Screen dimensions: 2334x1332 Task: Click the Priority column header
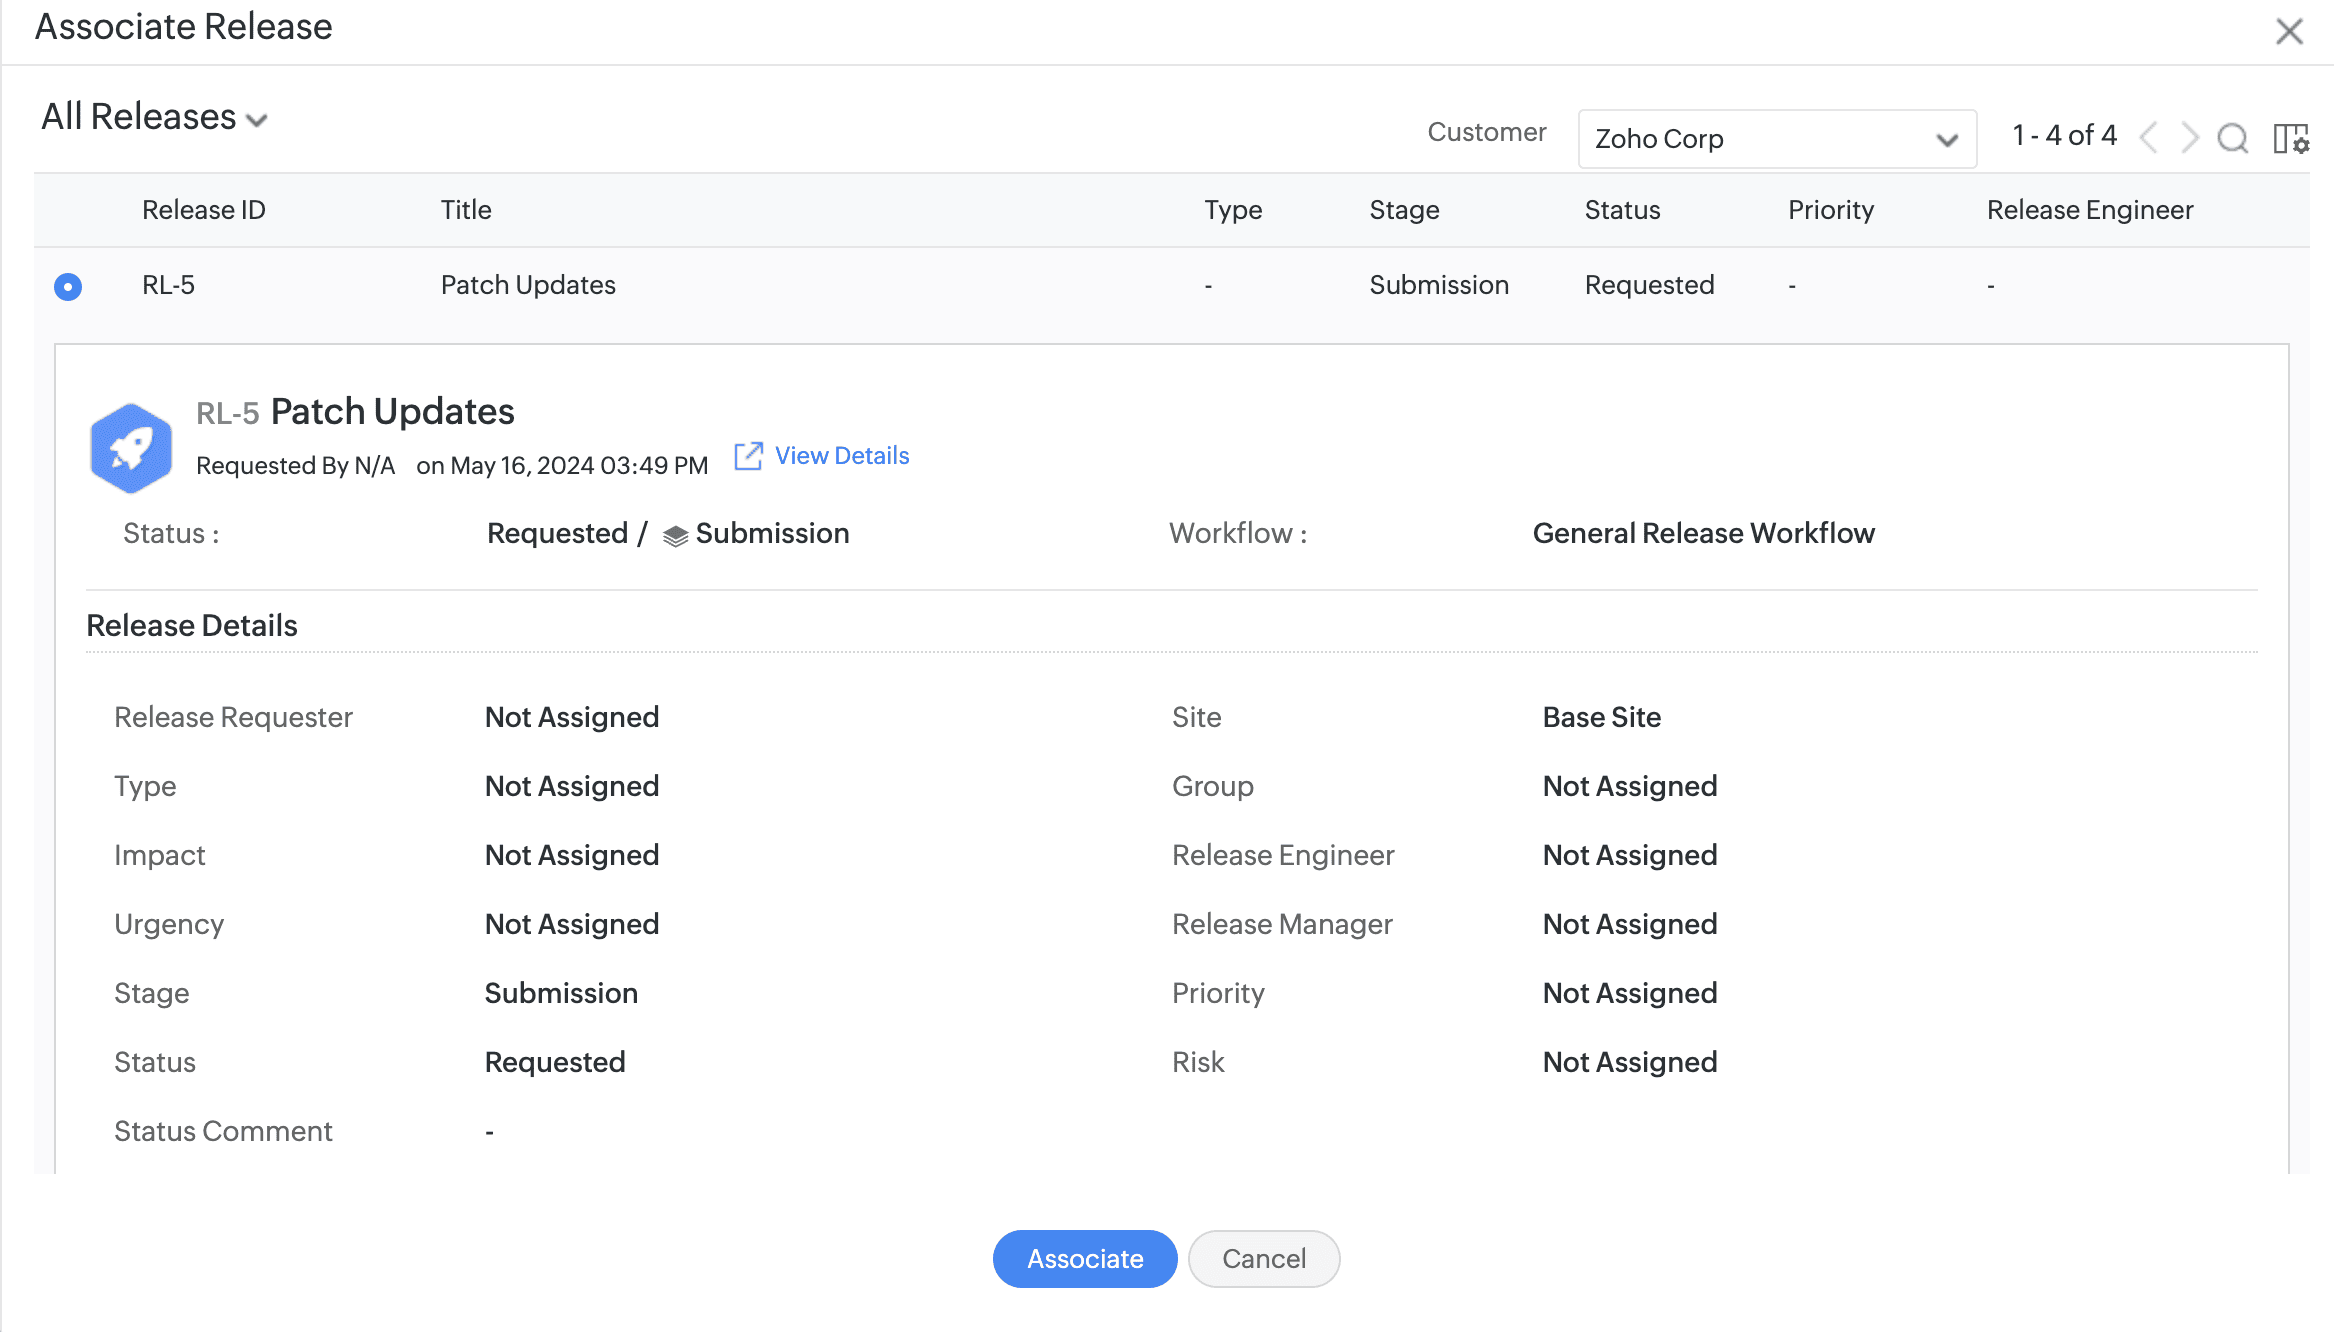point(1830,210)
